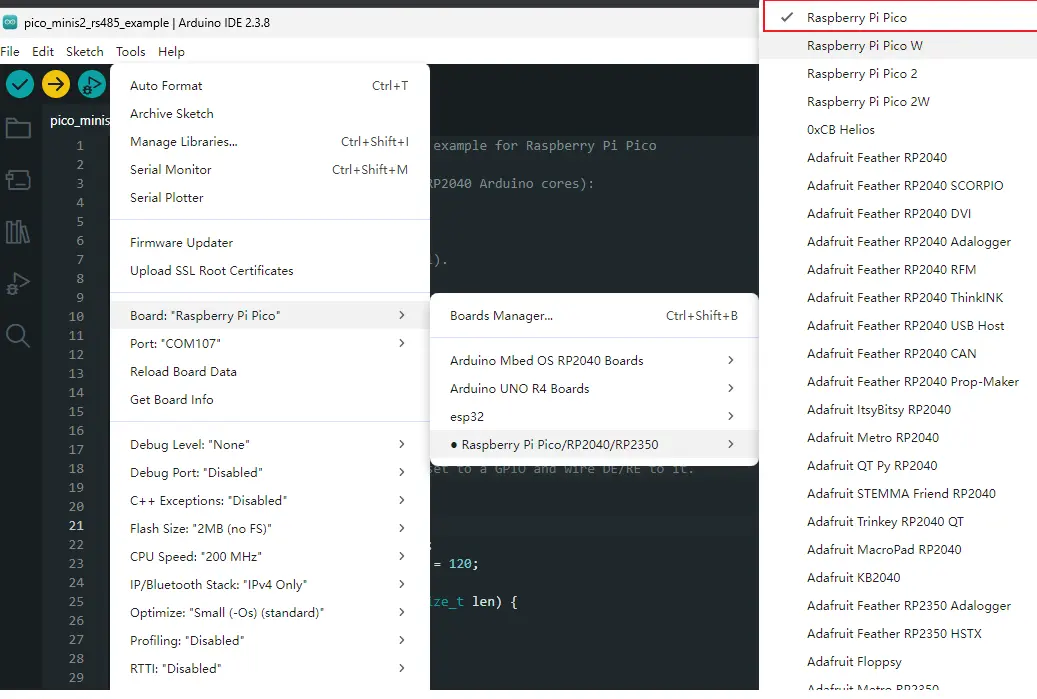Open the Sketchbook folder sidebar icon
This screenshot has width=1037, height=699.
click(18, 128)
